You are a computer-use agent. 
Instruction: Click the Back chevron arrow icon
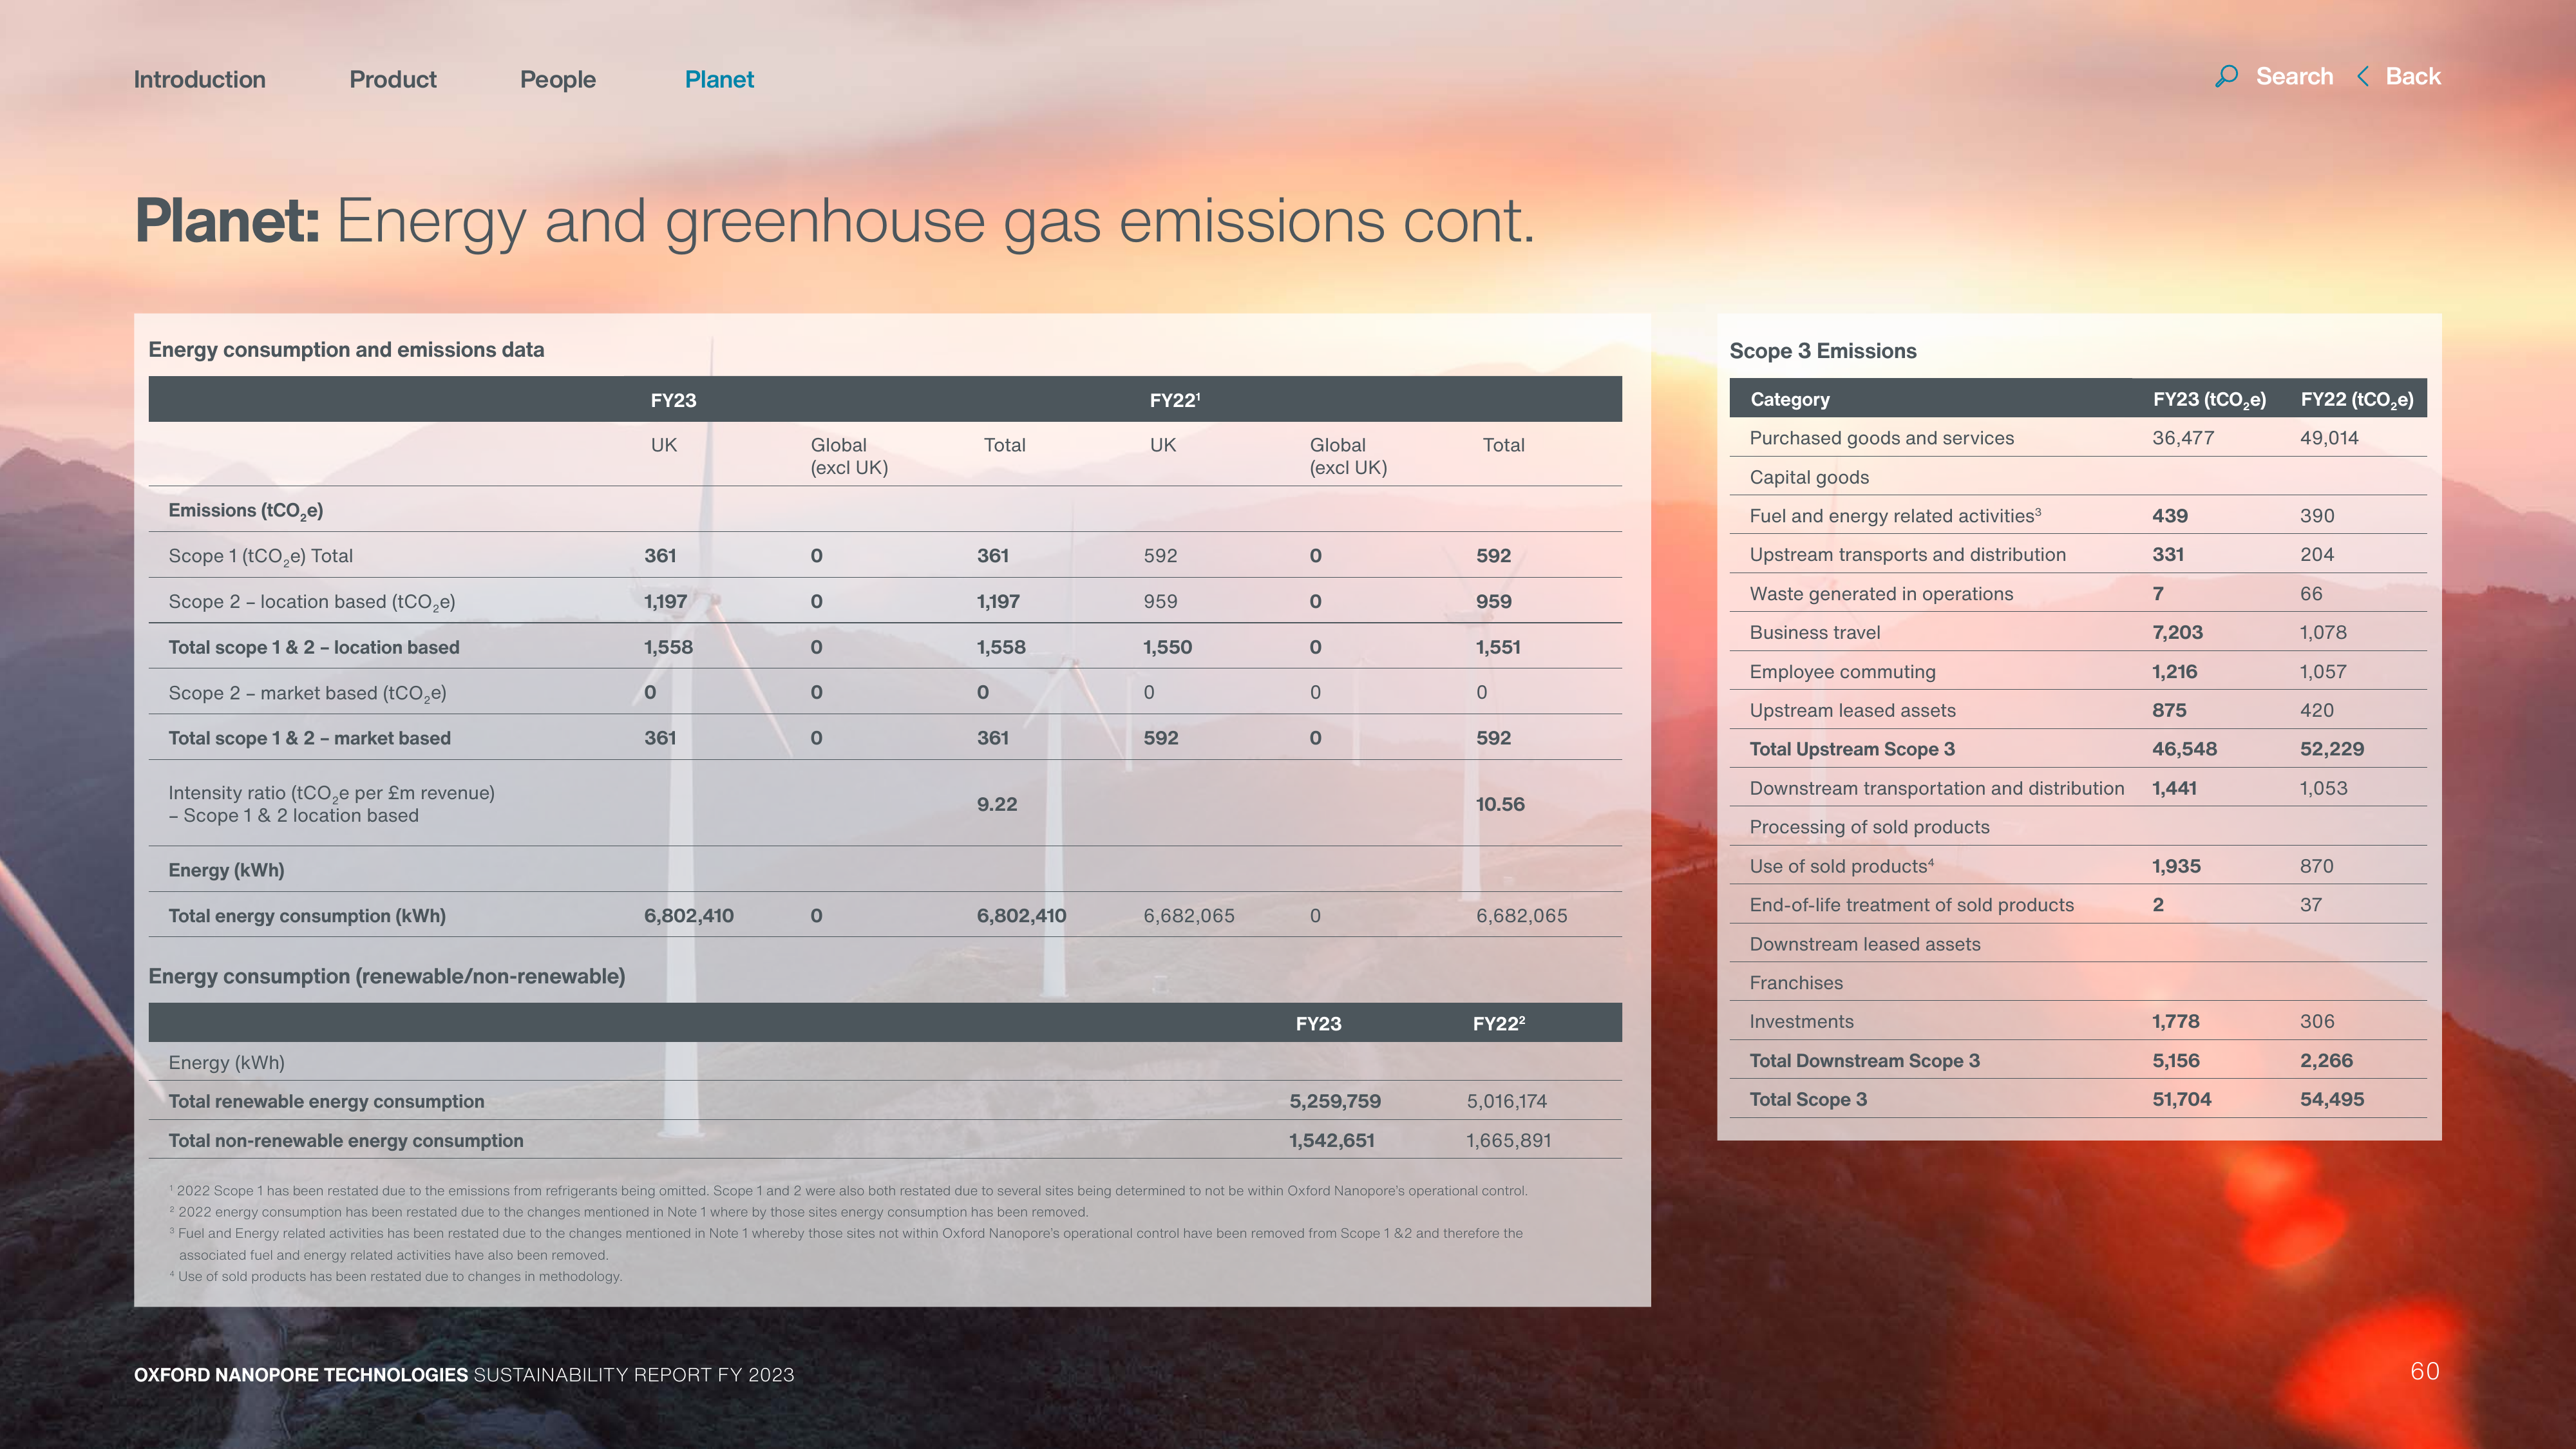click(x=2363, y=76)
